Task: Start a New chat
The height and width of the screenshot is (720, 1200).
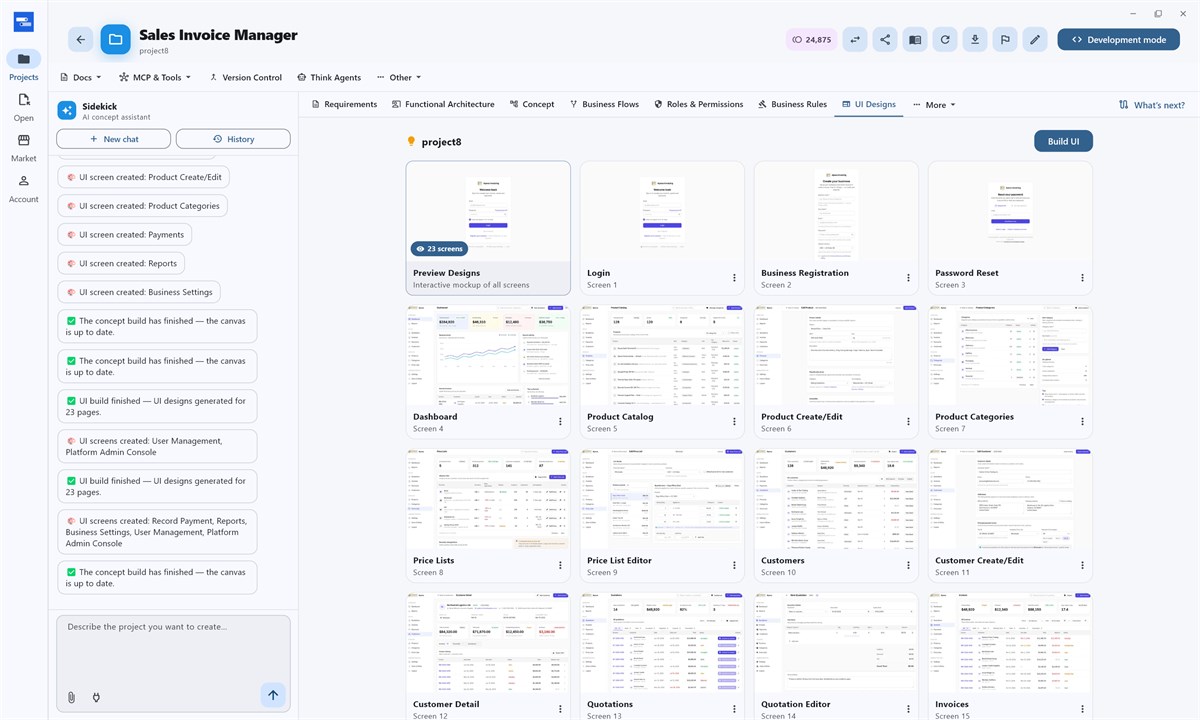Action: [114, 139]
